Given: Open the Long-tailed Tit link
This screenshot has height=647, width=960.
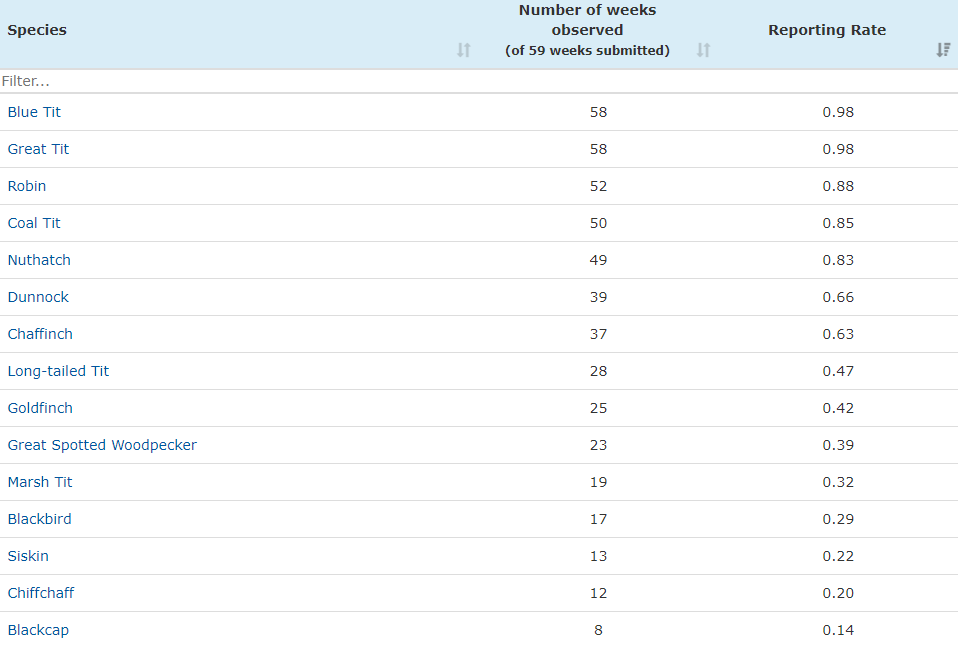Looking at the screenshot, I should click(x=58, y=371).
